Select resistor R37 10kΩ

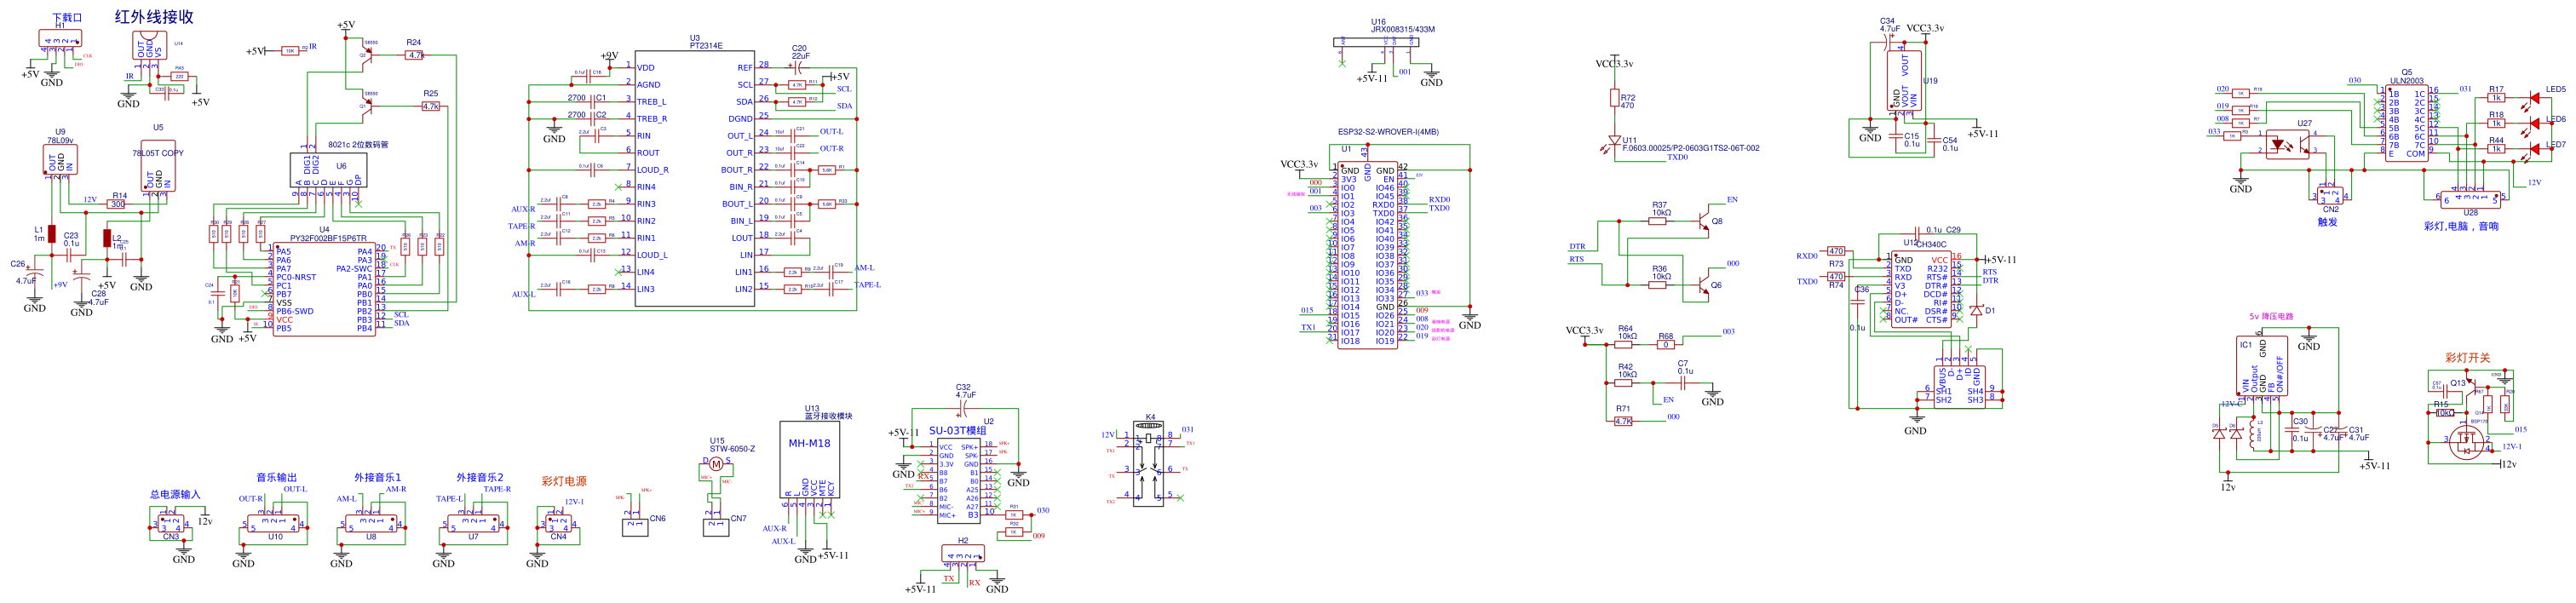(1658, 222)
